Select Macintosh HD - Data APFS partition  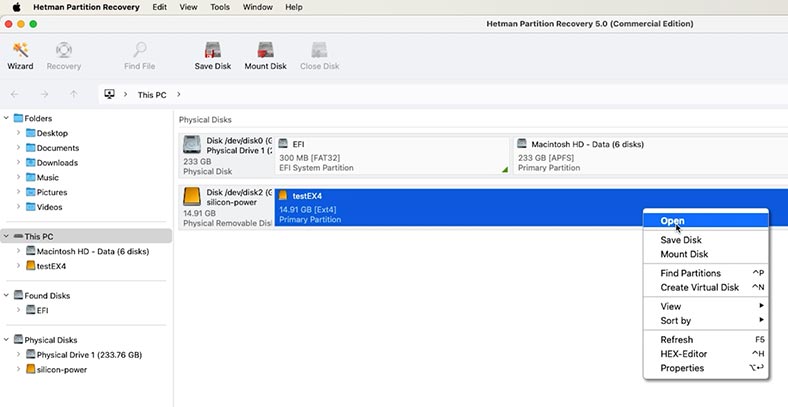click(x=651, y=155)
